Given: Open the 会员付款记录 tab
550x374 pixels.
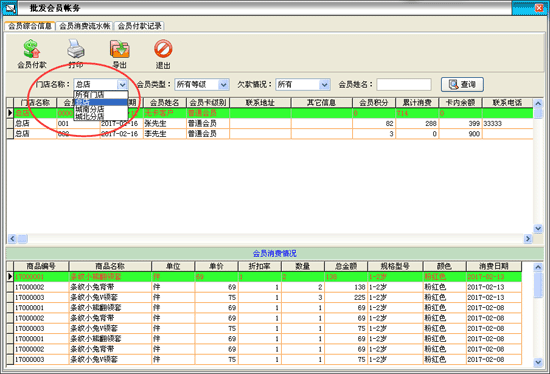Looking at the screenshot, I should [x=139, y=26].
